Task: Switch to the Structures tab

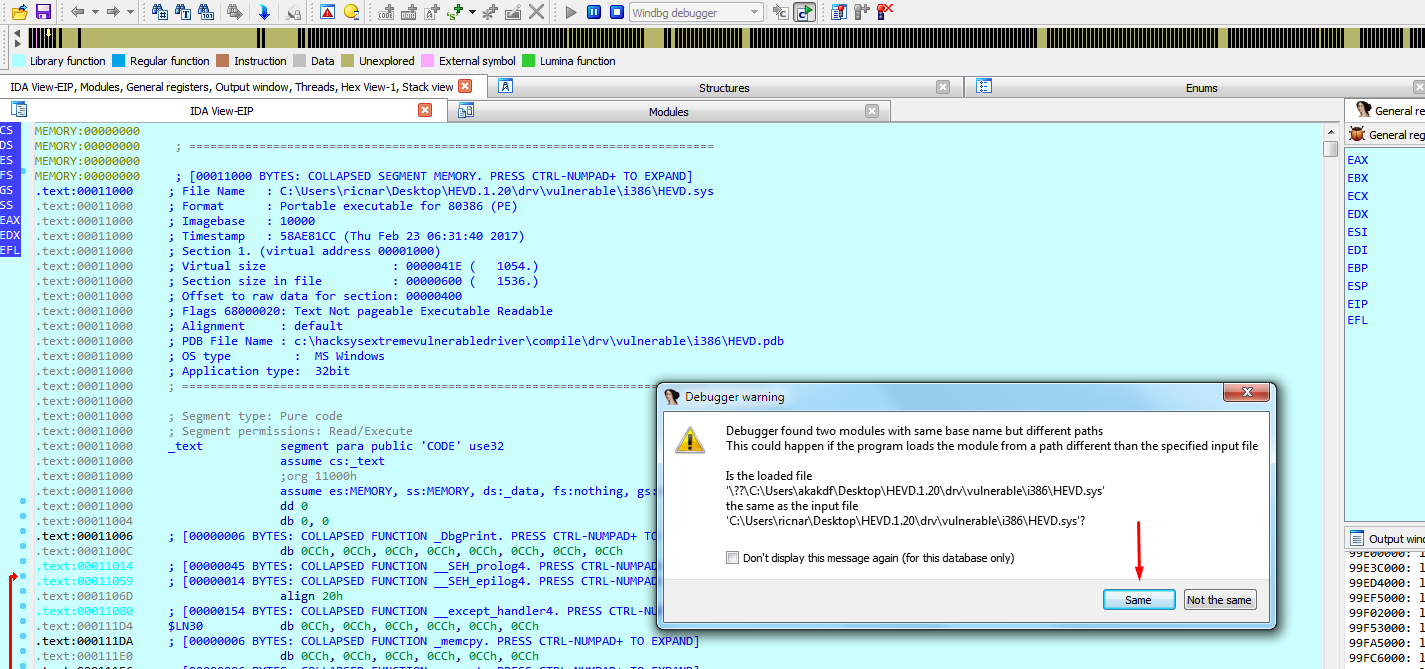Action: pyautogui.click(x=723, y=88)
